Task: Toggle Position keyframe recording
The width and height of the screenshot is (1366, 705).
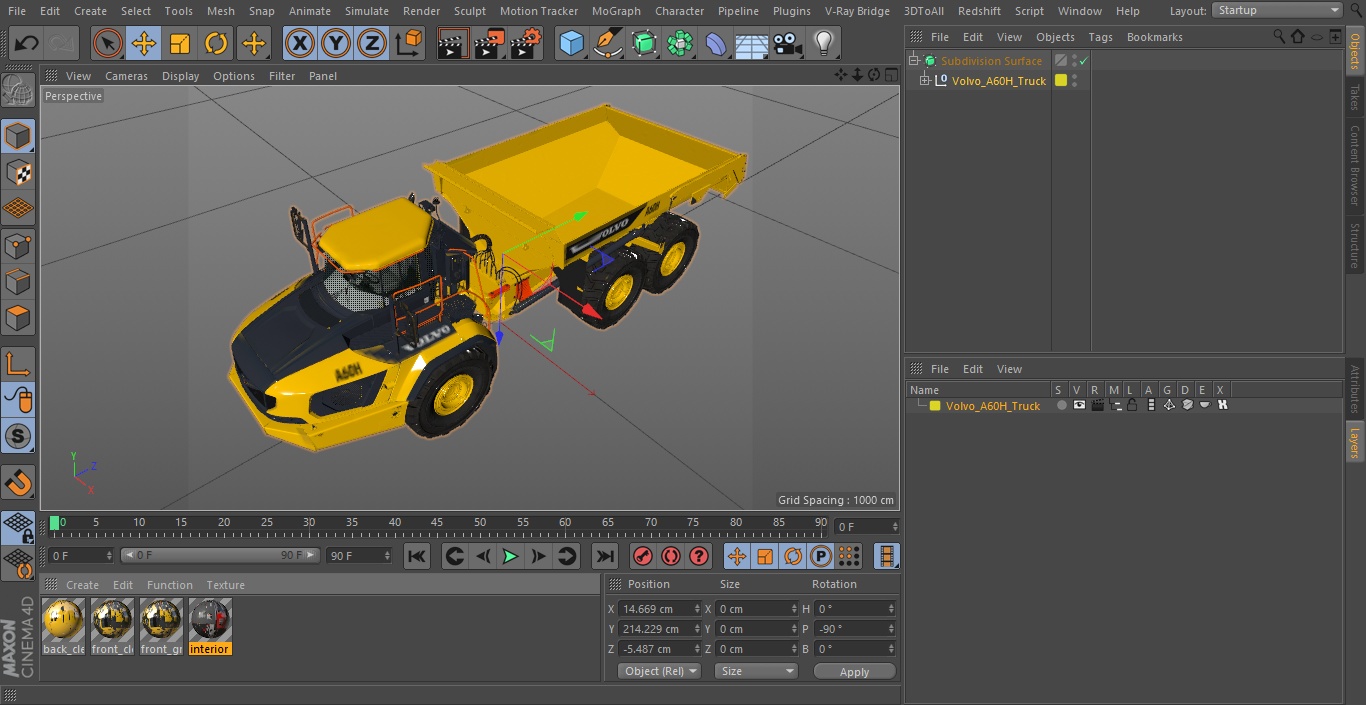Action: tap(737, 556)
